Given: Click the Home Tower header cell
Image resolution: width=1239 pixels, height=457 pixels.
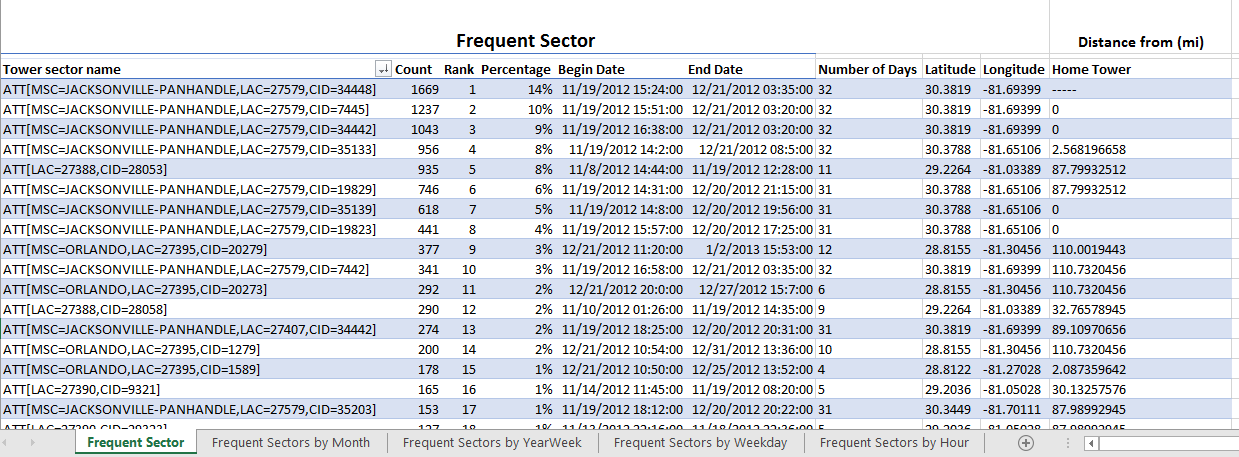Looking at the screenshot, I should coord(1091,69).
